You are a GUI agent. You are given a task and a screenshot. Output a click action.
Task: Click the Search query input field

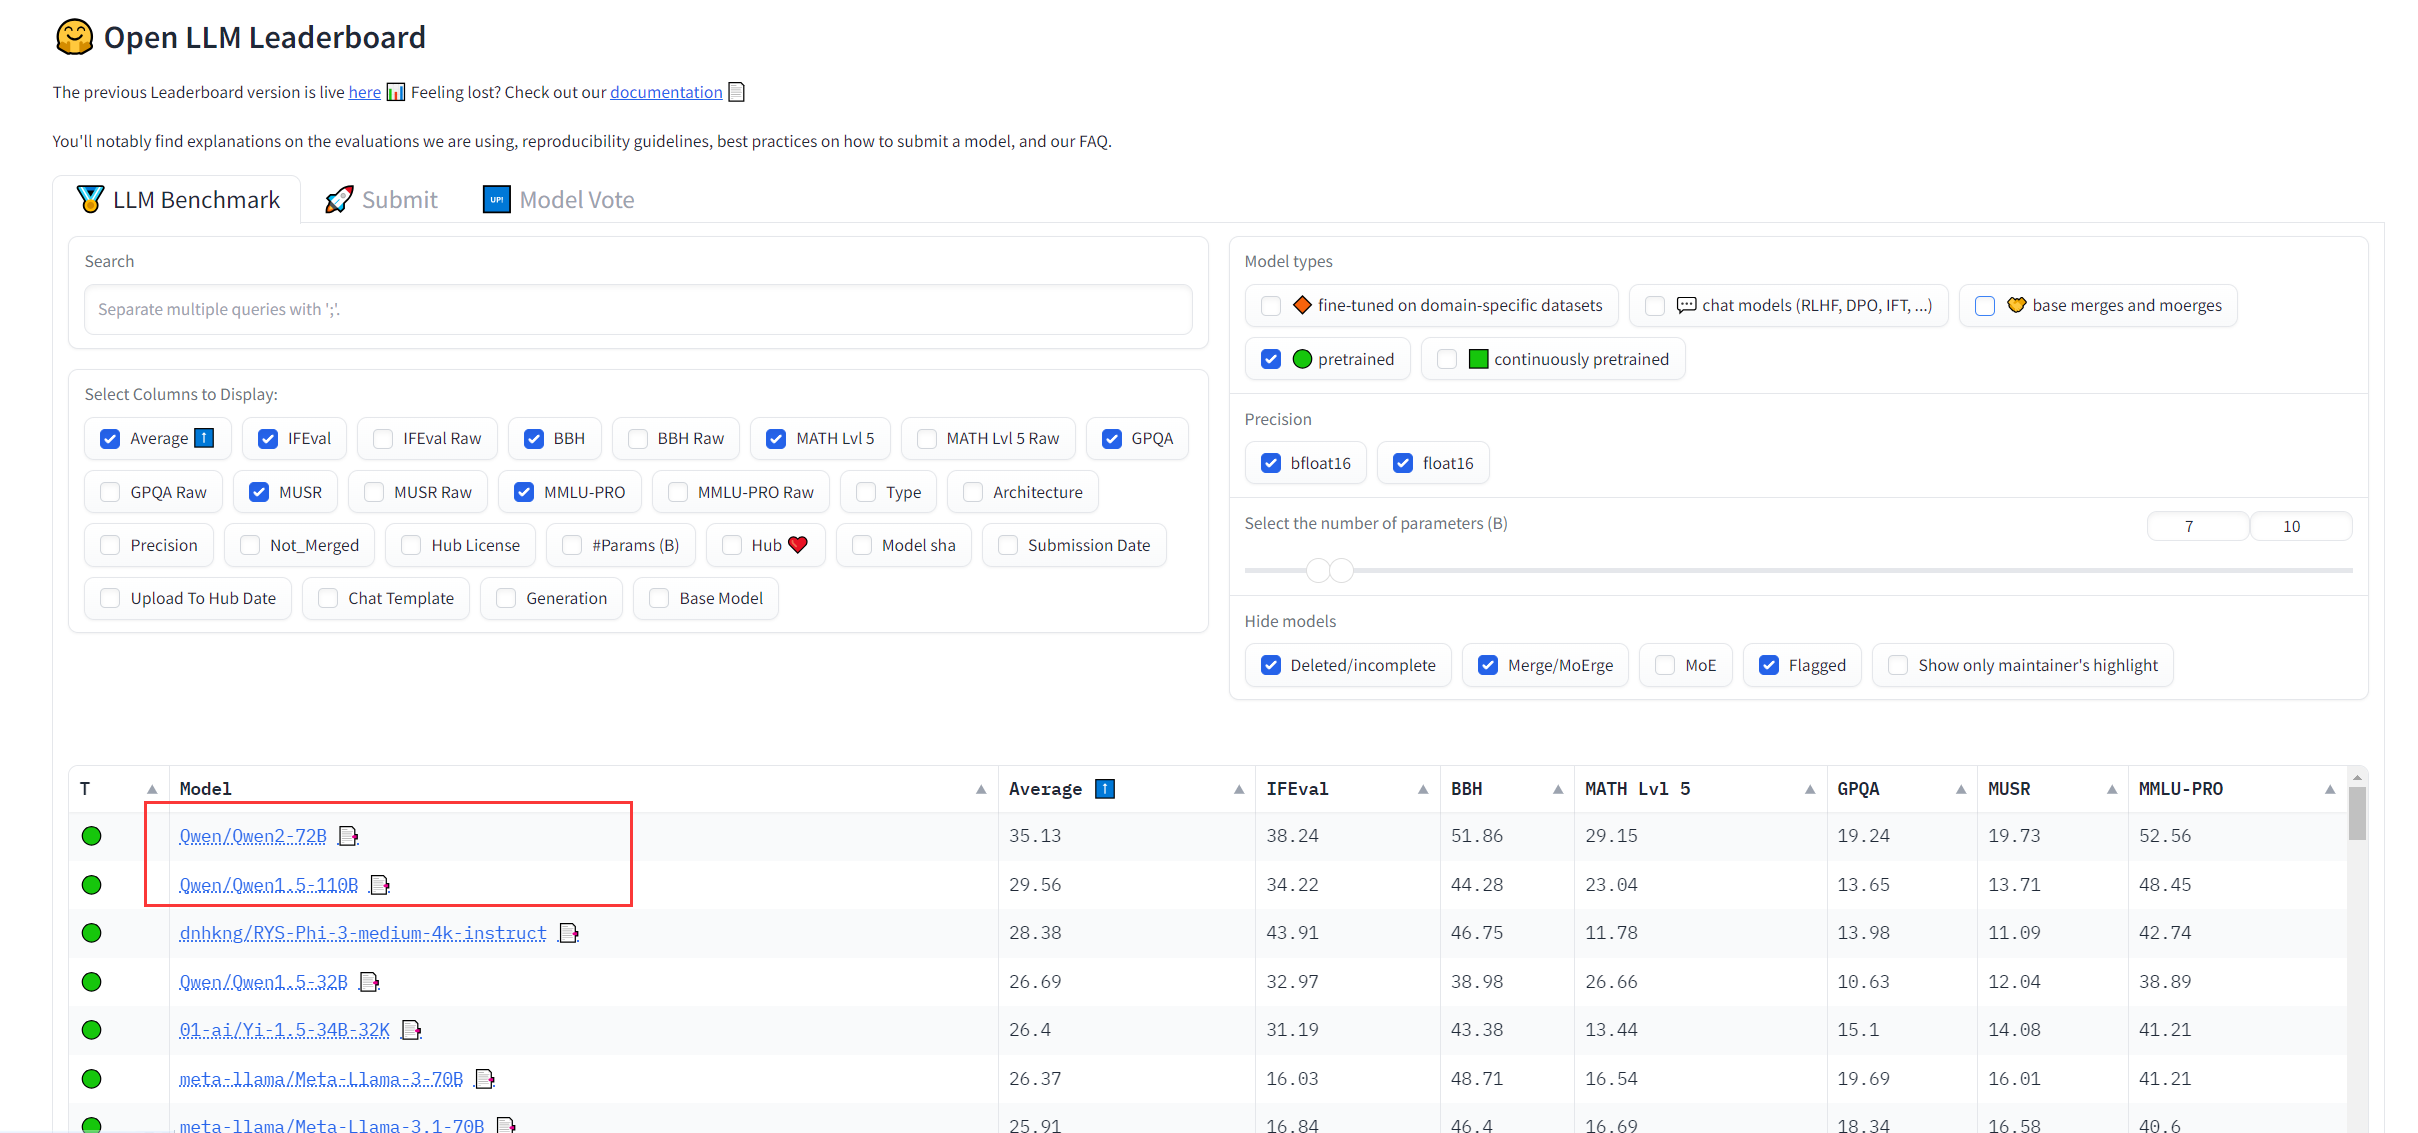click(x=638, y=310)
